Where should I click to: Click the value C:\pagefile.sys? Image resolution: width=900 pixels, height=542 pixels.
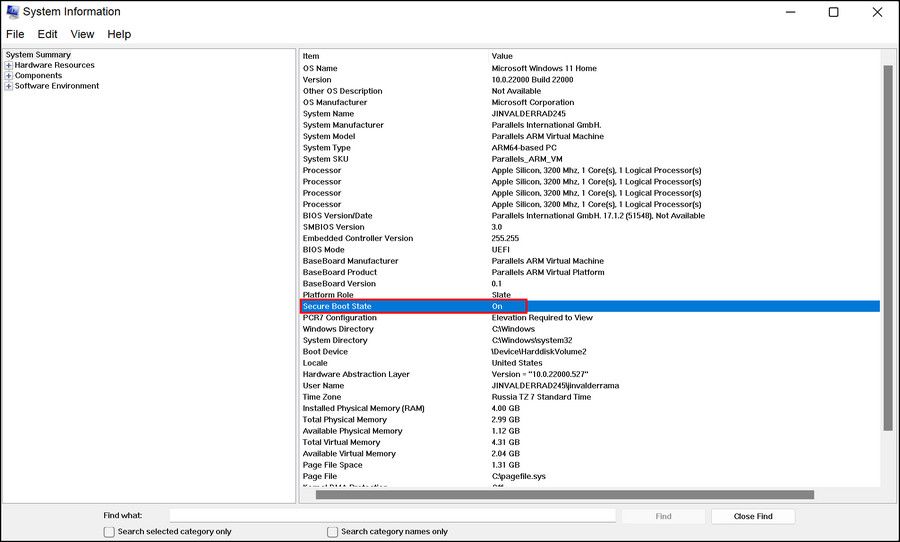coord(518,476)
